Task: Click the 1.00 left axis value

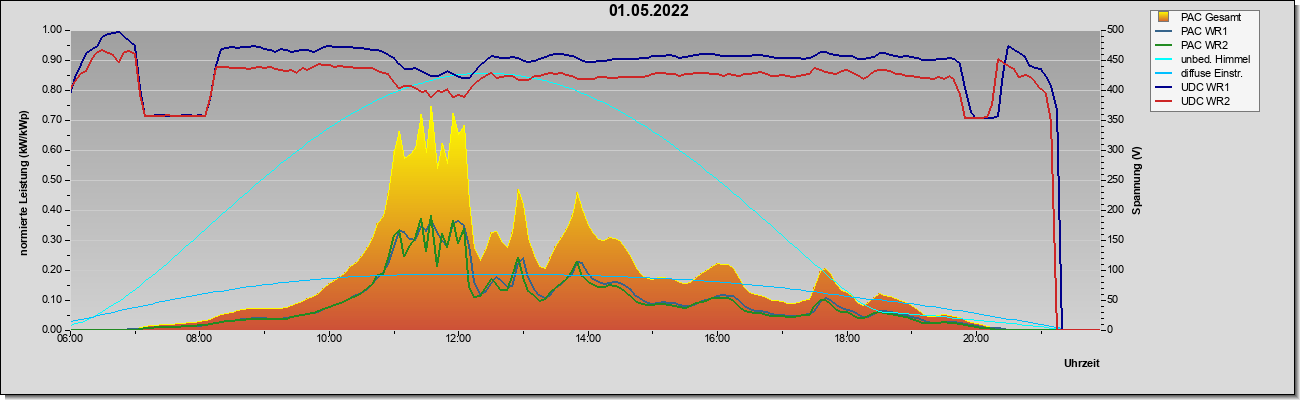Action: coord(53,30)
